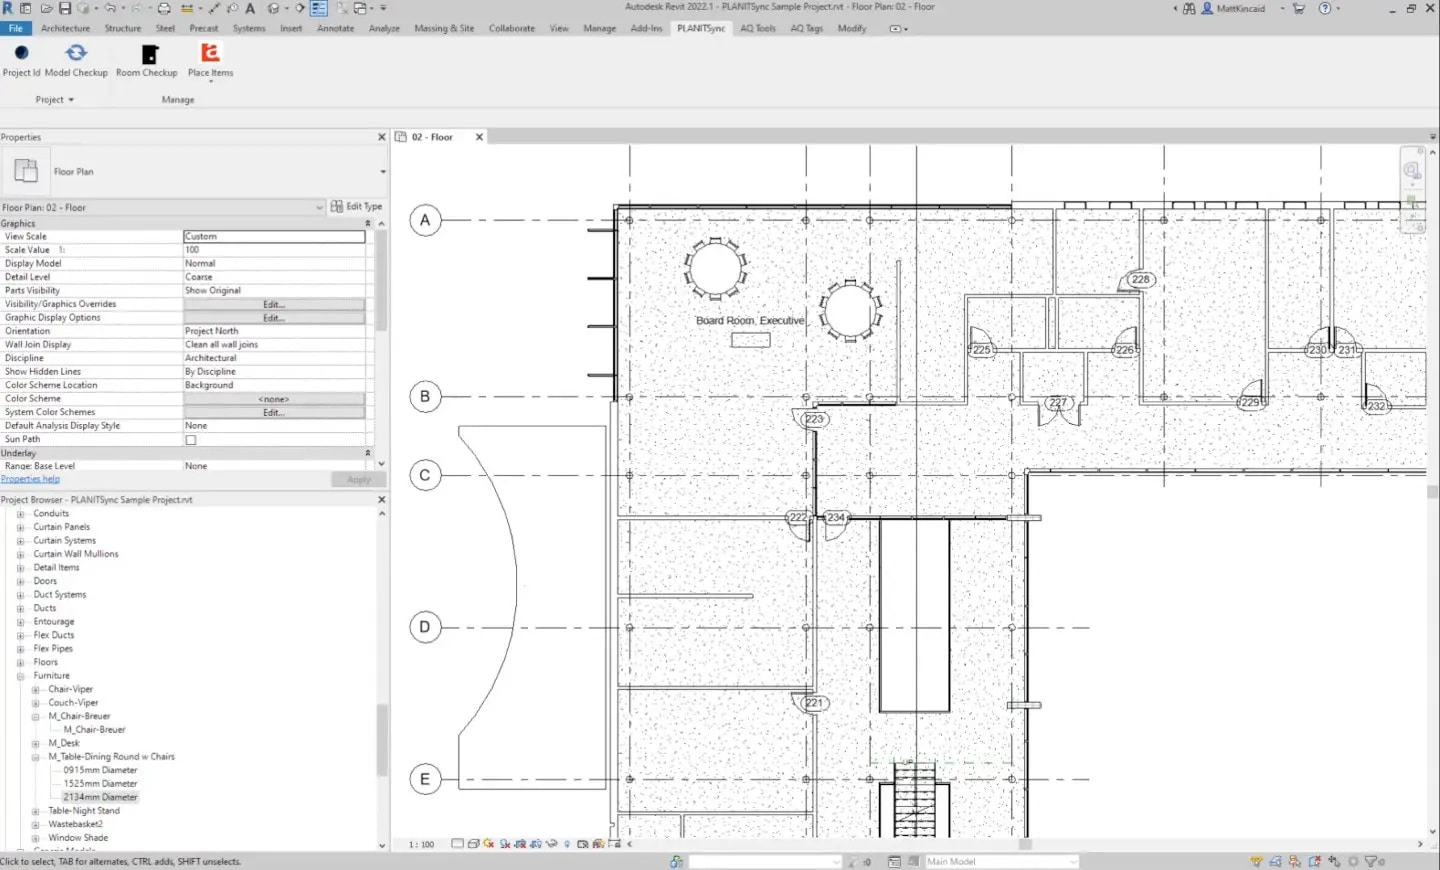Click the Color Scheme <none> button

tap(274, 399)
